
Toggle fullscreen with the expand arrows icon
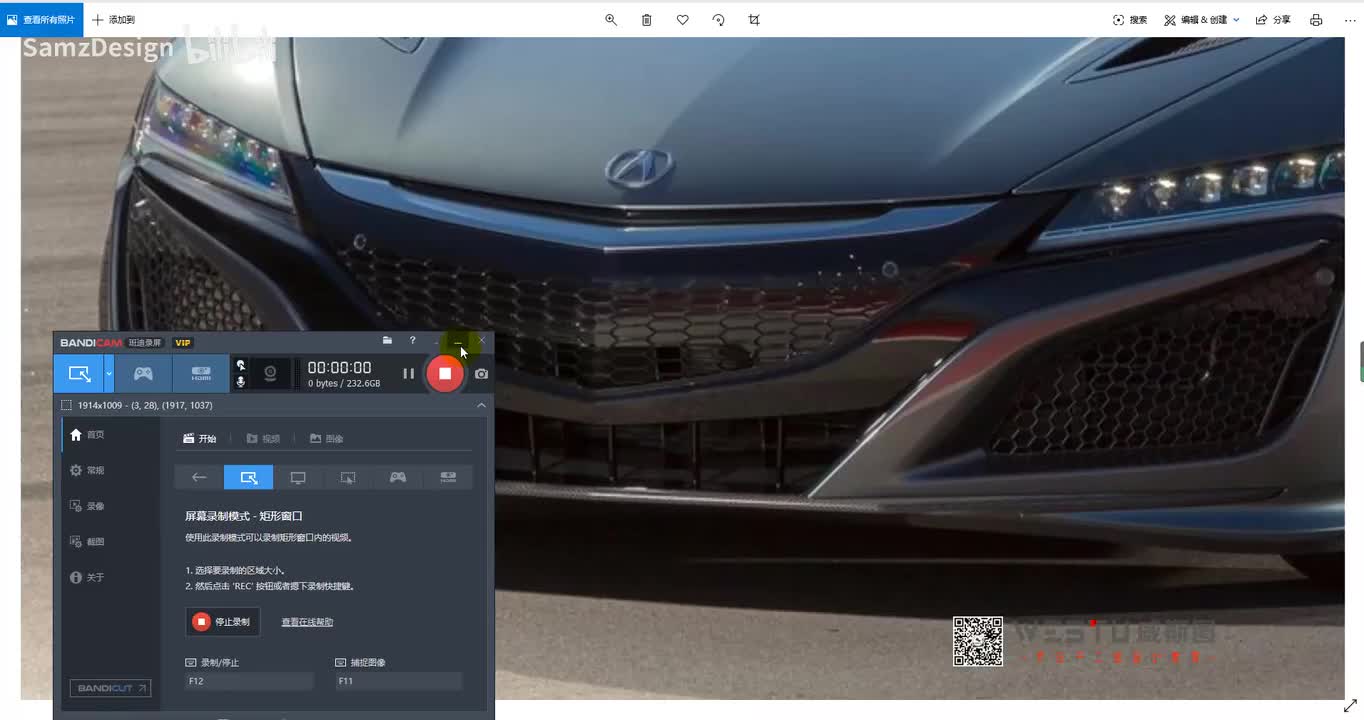(1350, 706)
